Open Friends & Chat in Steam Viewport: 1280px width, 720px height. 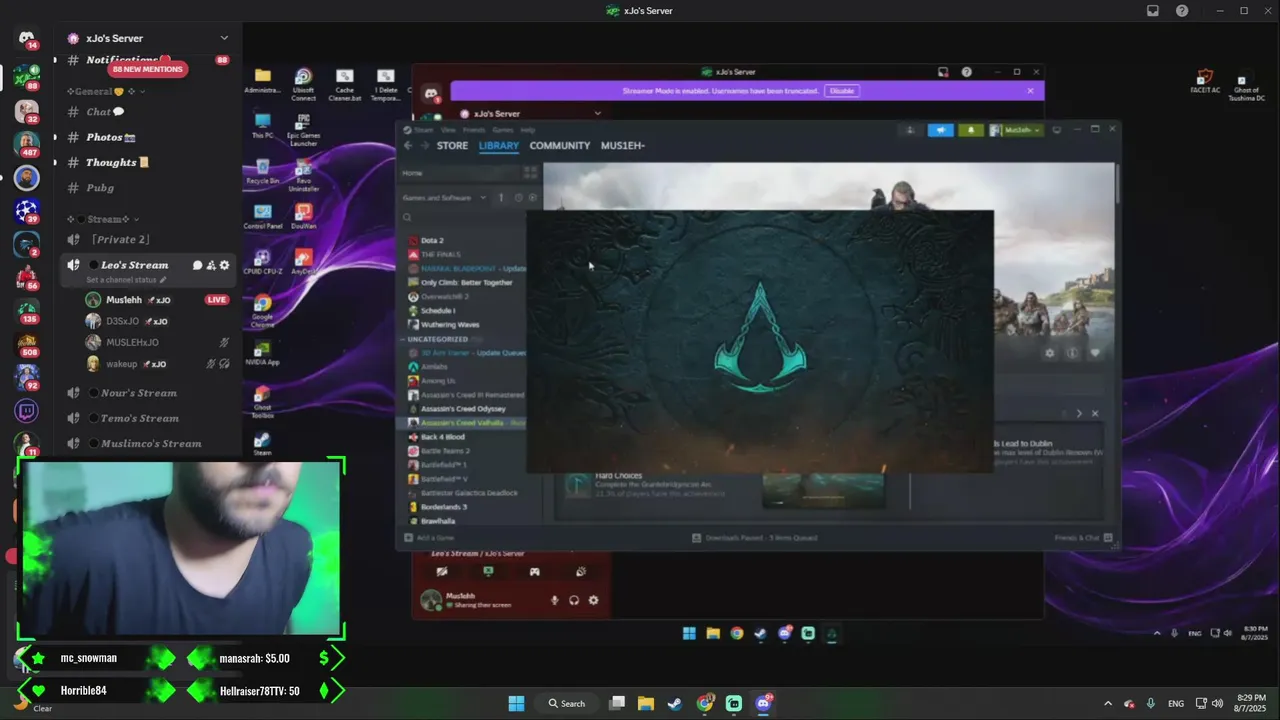click(1083, 538)
